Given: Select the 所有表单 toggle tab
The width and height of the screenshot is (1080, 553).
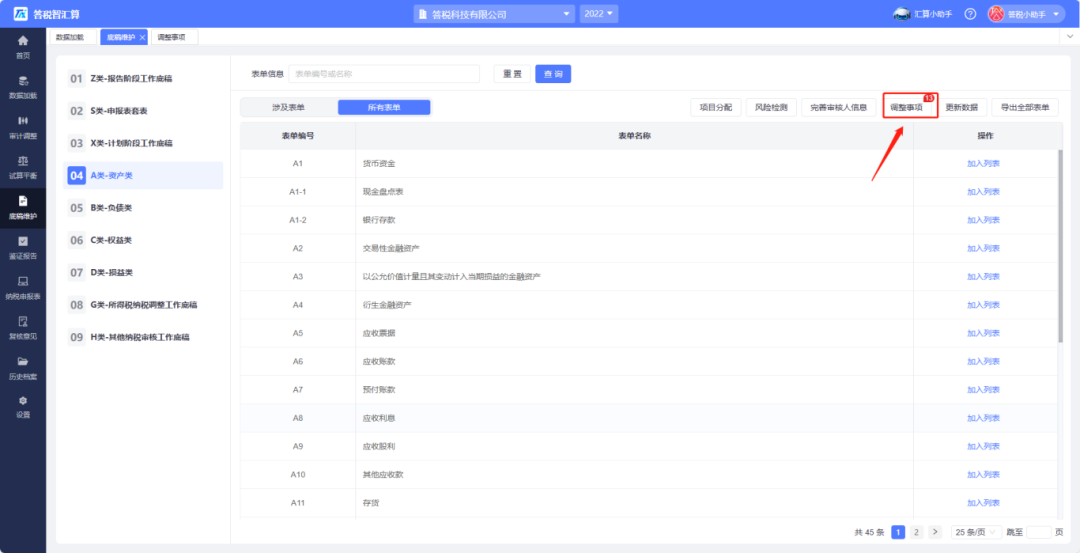Looking at the screenshot, I should click(384, 107).
